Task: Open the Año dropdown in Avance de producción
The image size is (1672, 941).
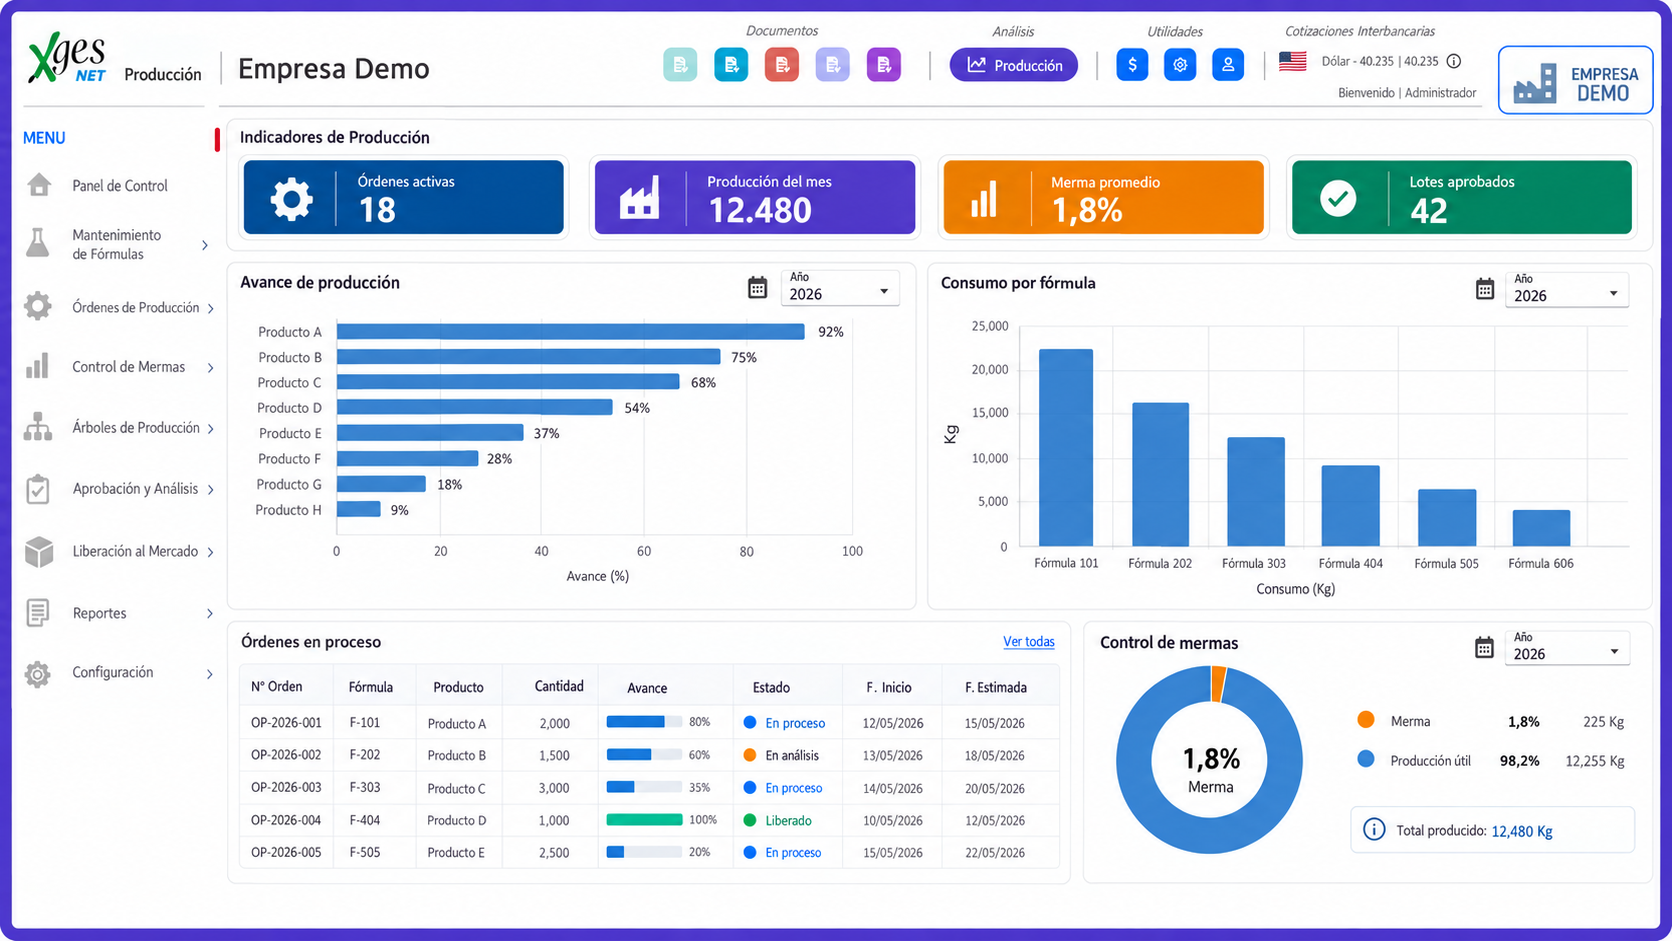Action: click(x=840, y=288)
